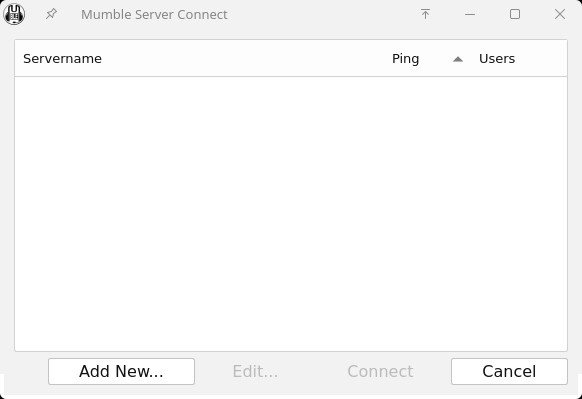
Task: Sort servers by the Servername column
Action: (x=62, y=59)
